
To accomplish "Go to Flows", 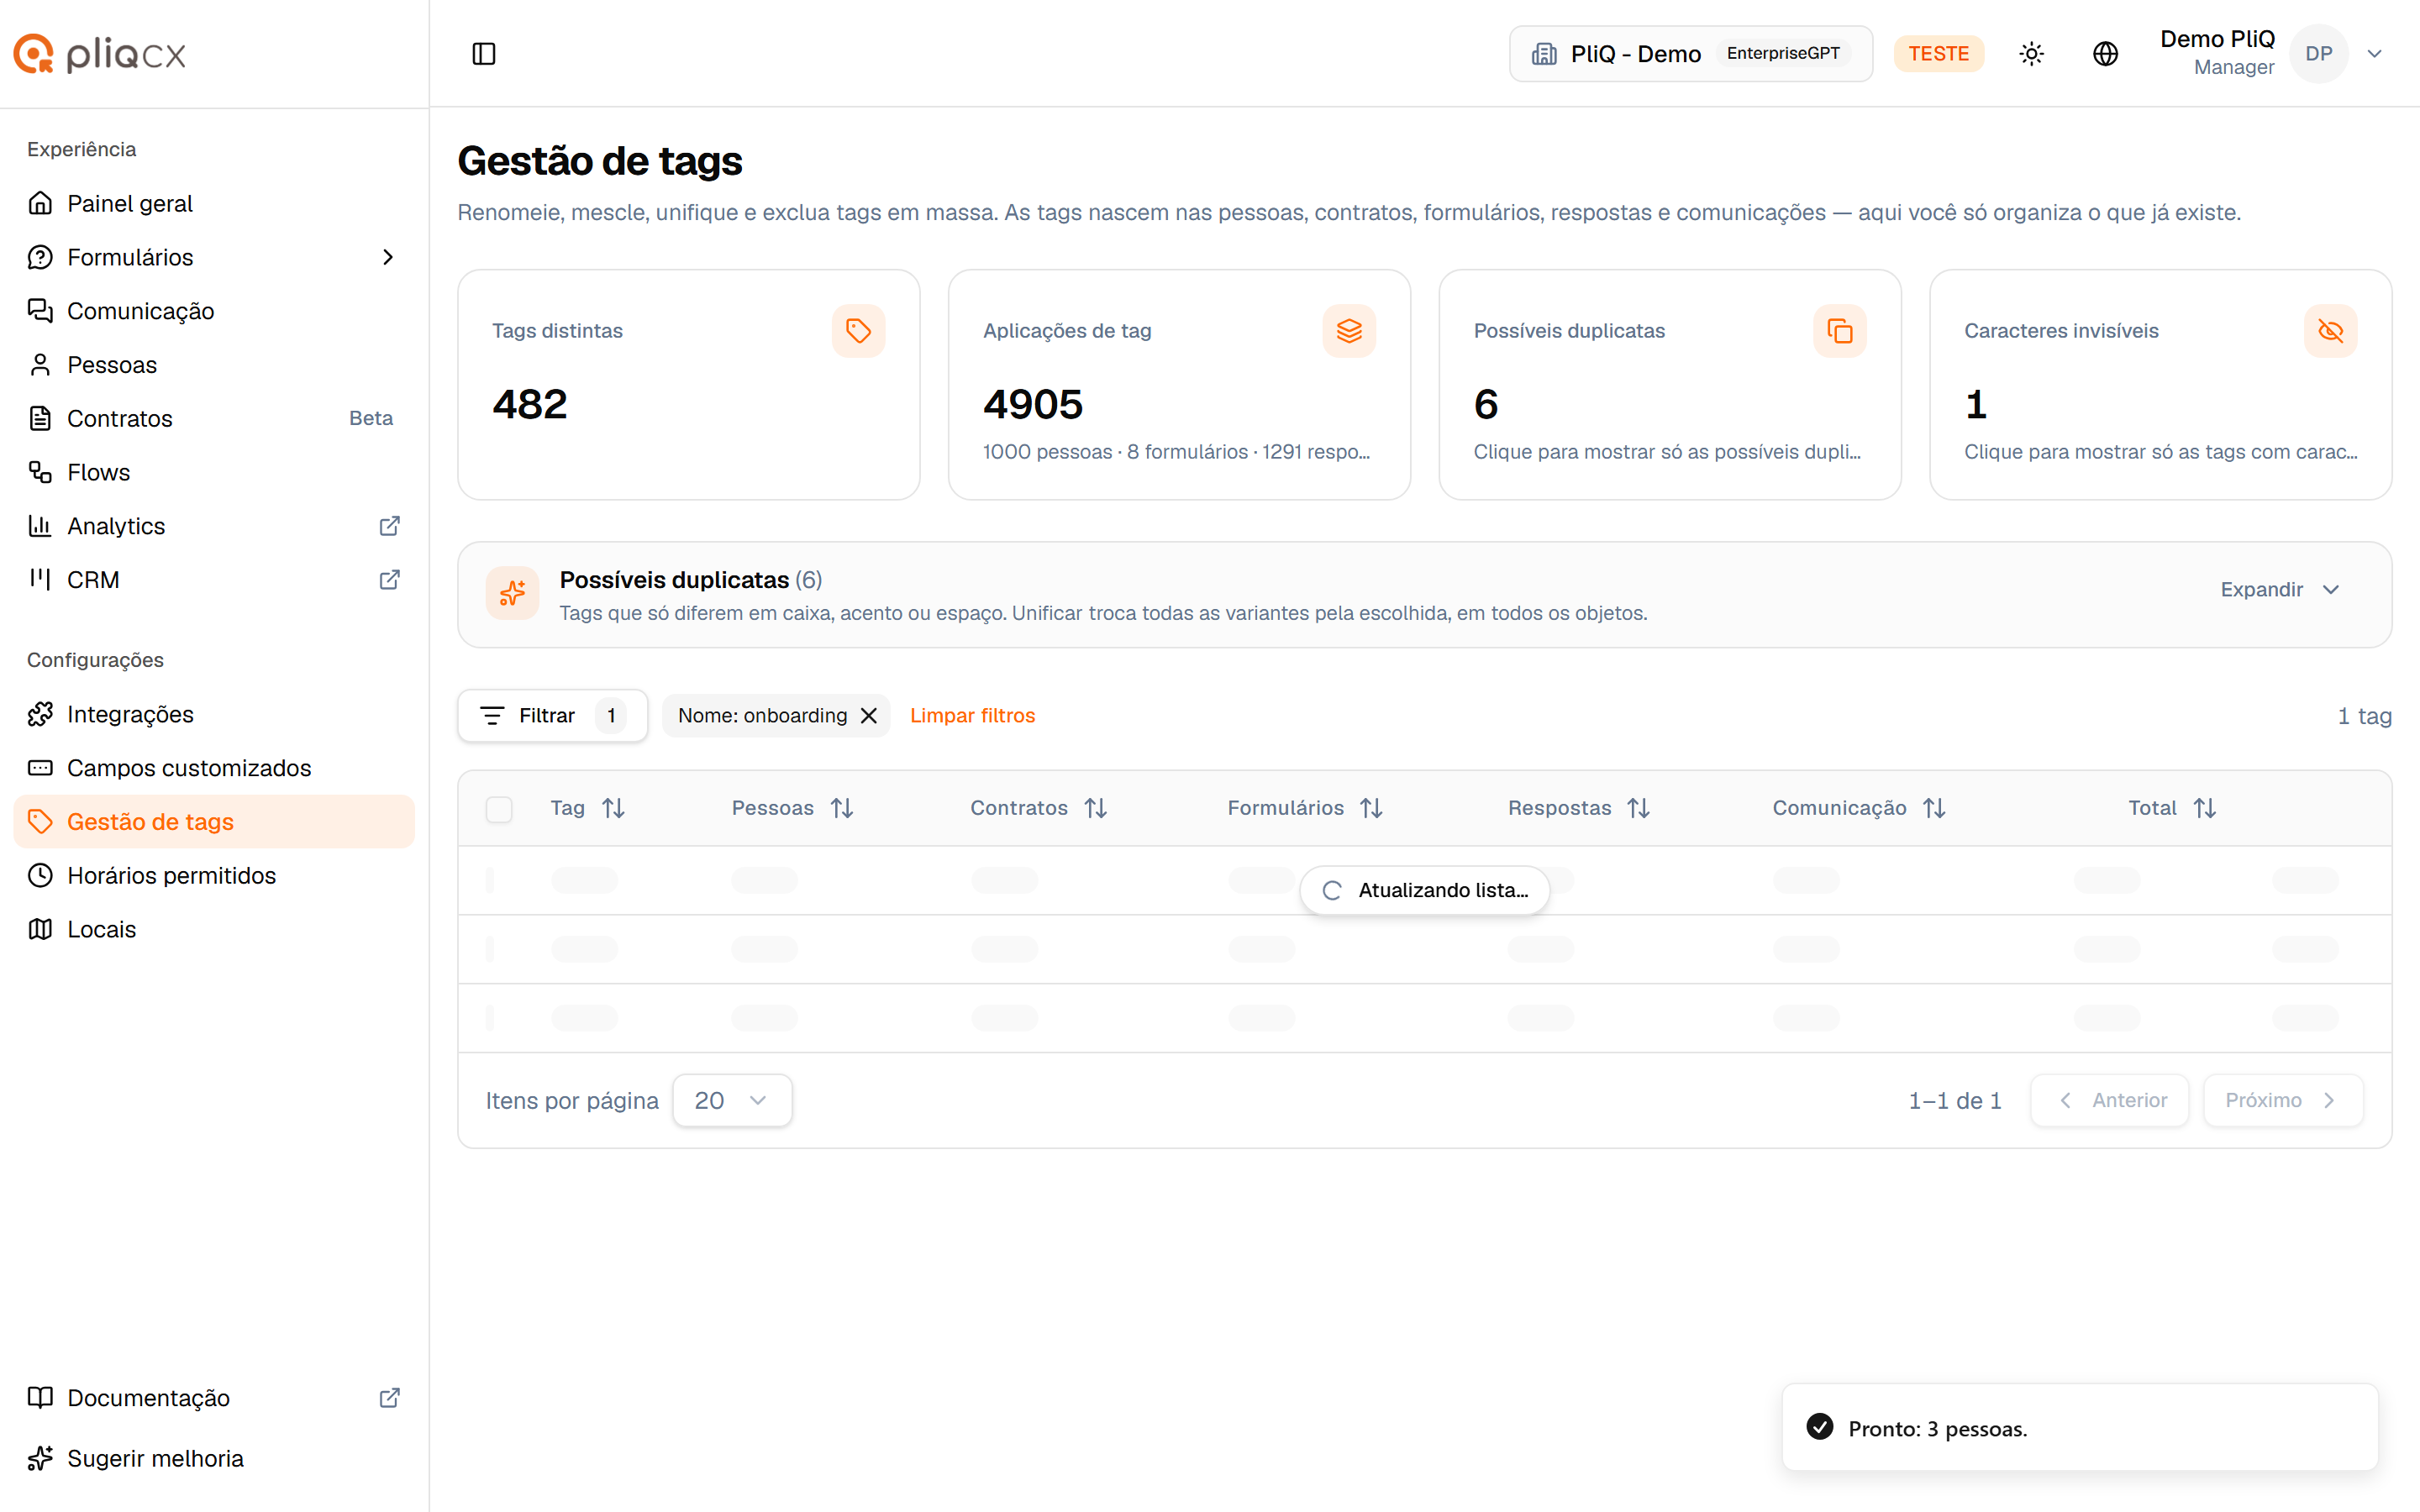I will pyautogui.click(x=214, y=472).
